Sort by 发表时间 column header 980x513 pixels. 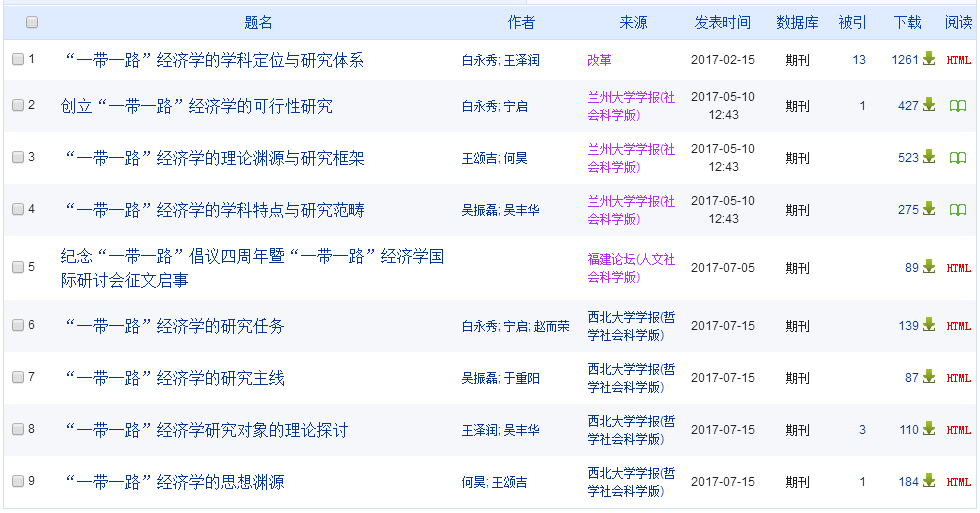coord(722,22)
